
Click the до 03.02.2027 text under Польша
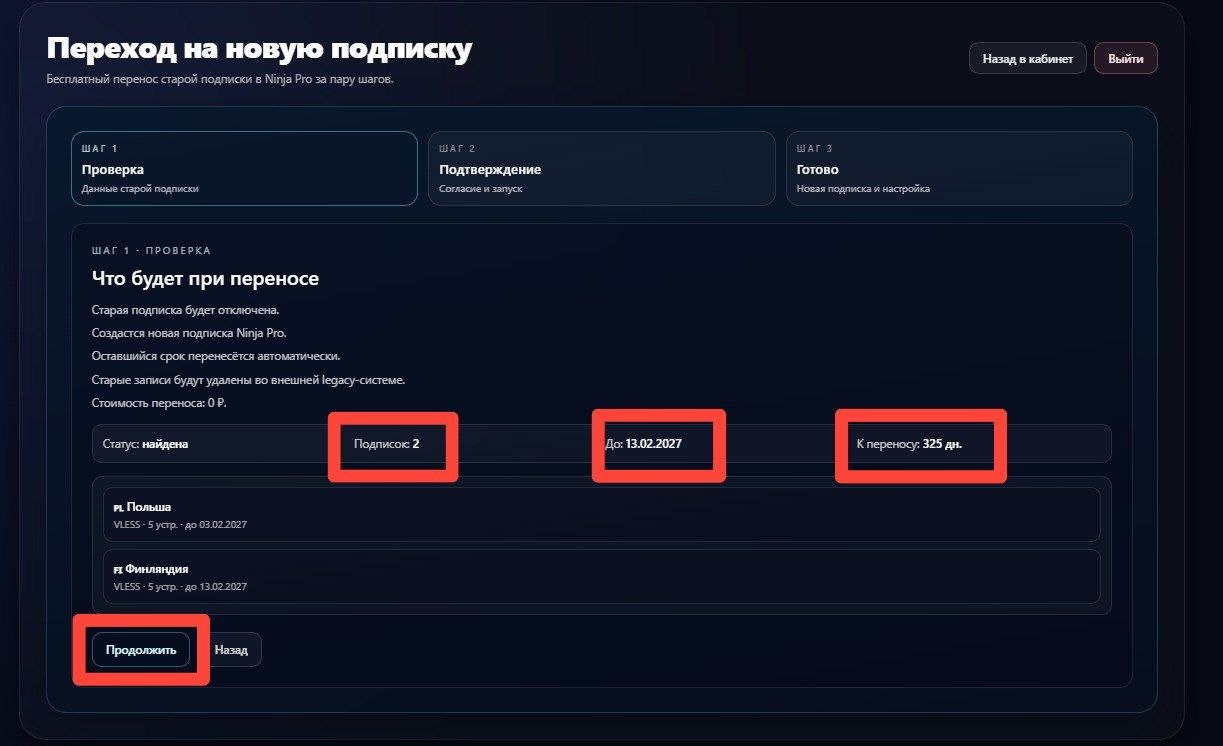click(216, 524)
